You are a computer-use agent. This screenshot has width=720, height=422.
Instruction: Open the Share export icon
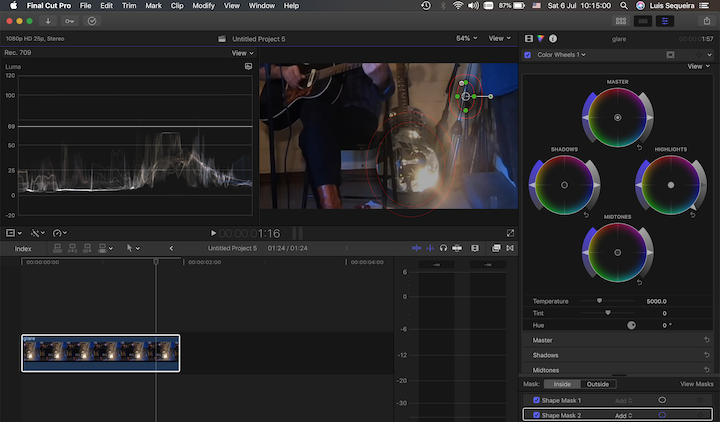(x=707, y=20)
